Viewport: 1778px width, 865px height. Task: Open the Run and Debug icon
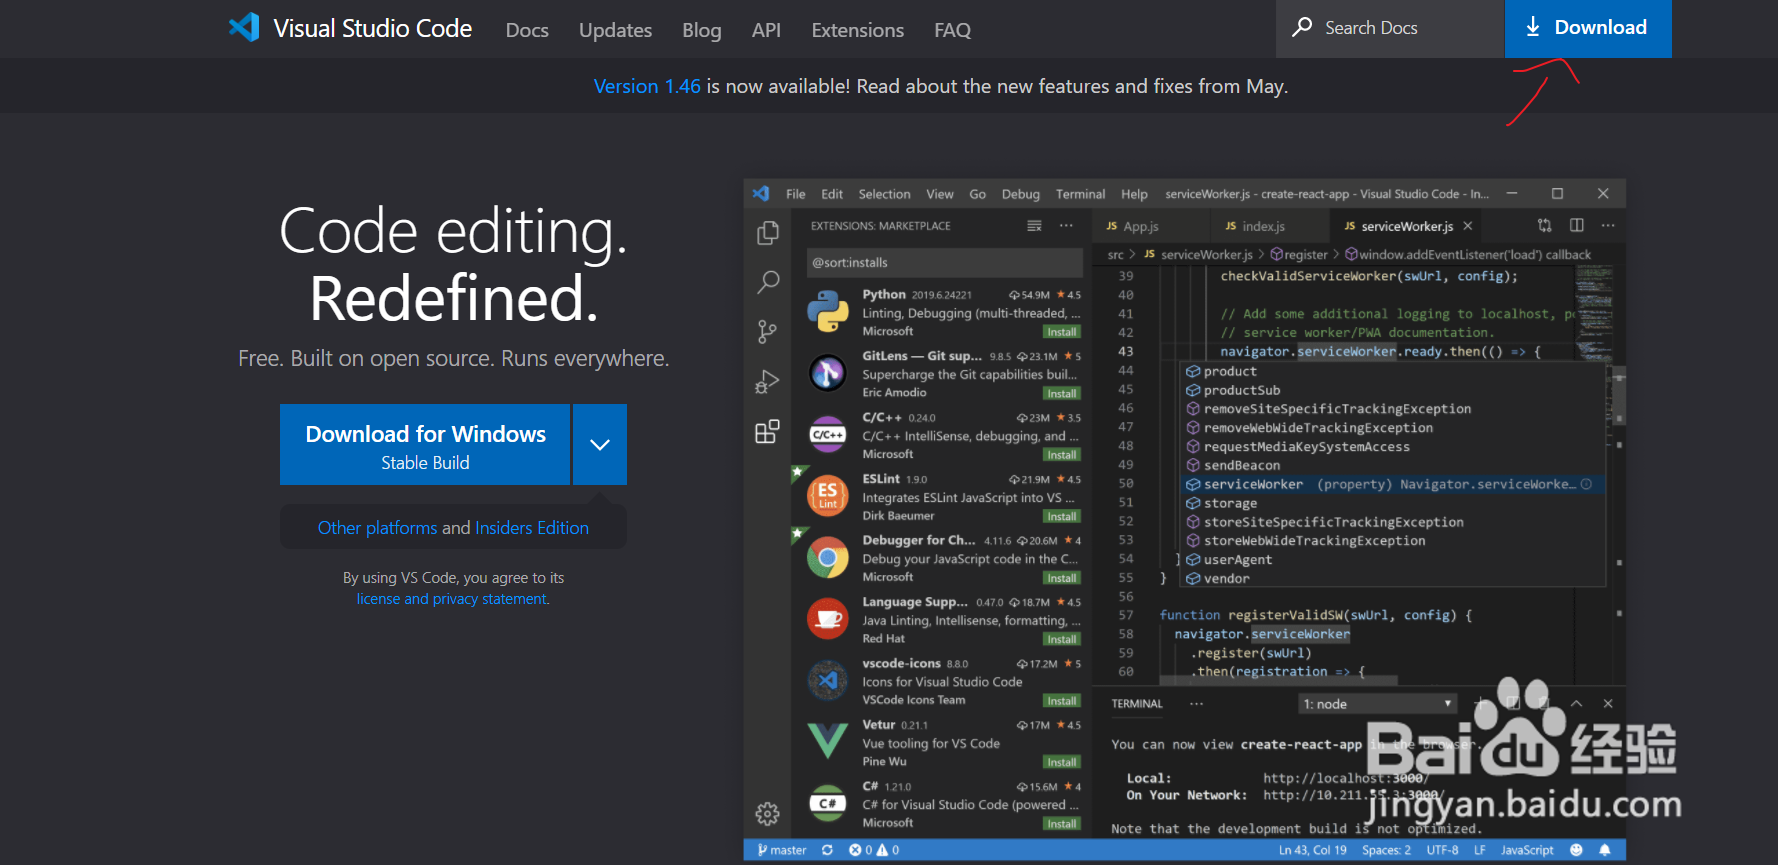click(768, 382)
